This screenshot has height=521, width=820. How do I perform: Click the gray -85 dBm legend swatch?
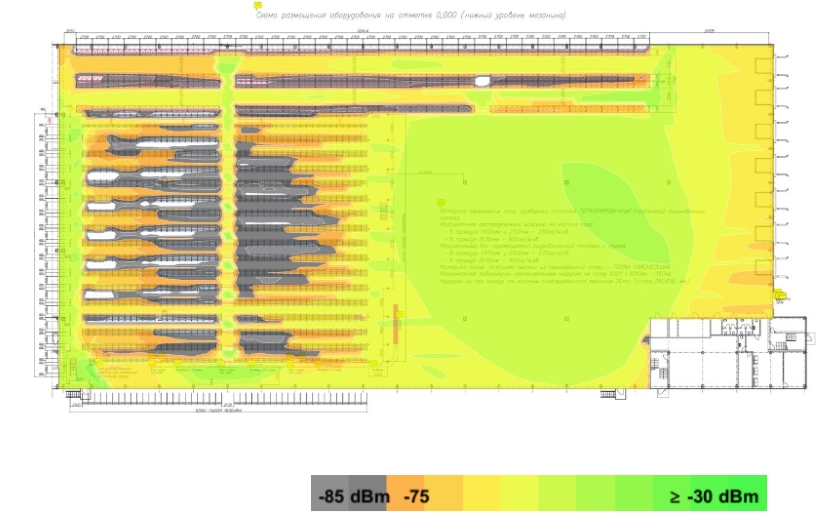(x=330, y=495)
